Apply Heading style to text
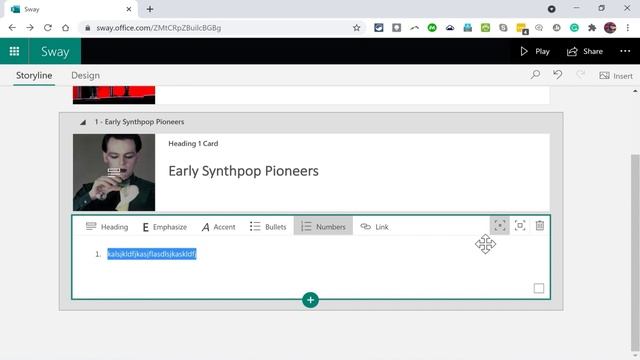This screenshot has width=640, height=360. click(107, 227)
